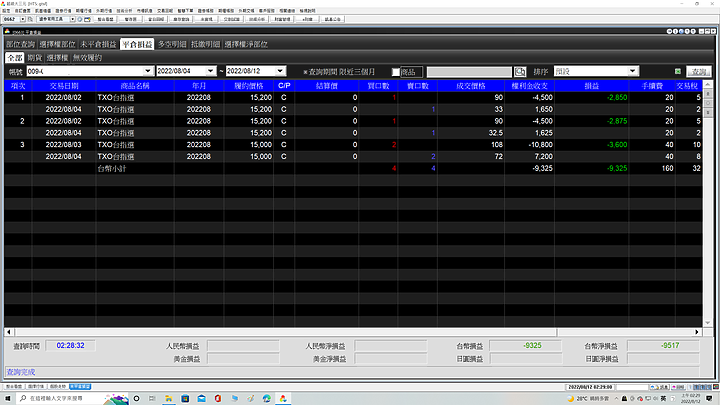Screen dimensions: 720x405
Task: Click the 查詢完成 status message
Action: click(x=21, y=372)
